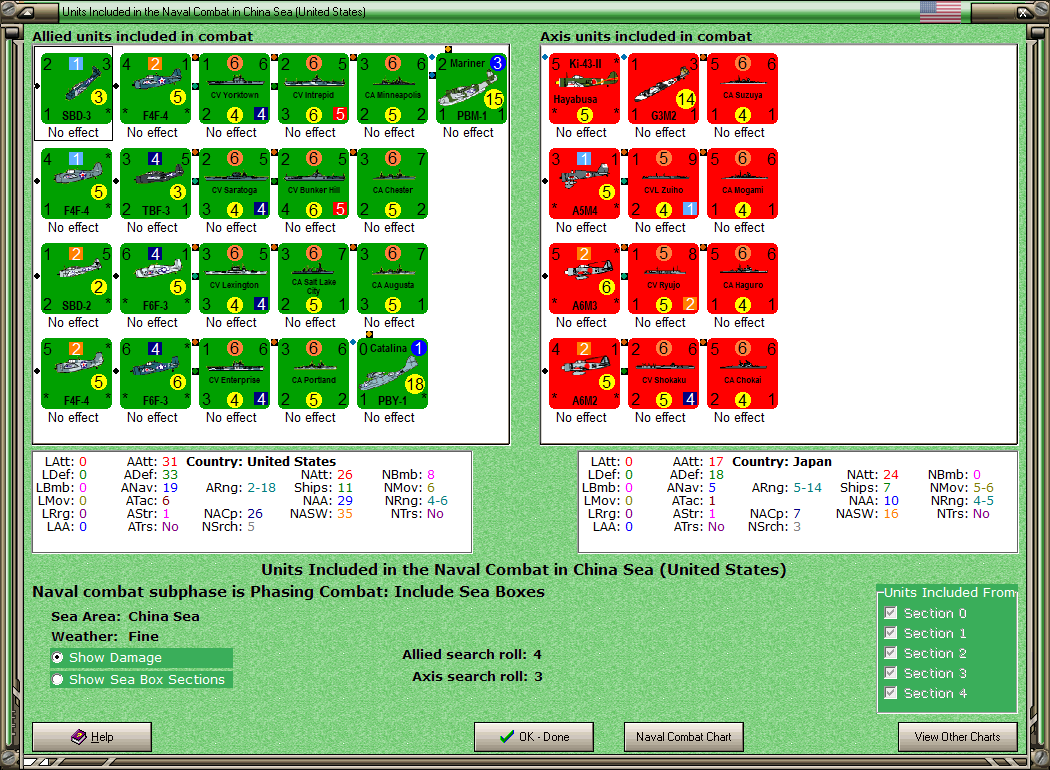Screen dimensions: 1050x770
Task: Select the CV Intrepid carrier unit
Action: click(313, 88)
